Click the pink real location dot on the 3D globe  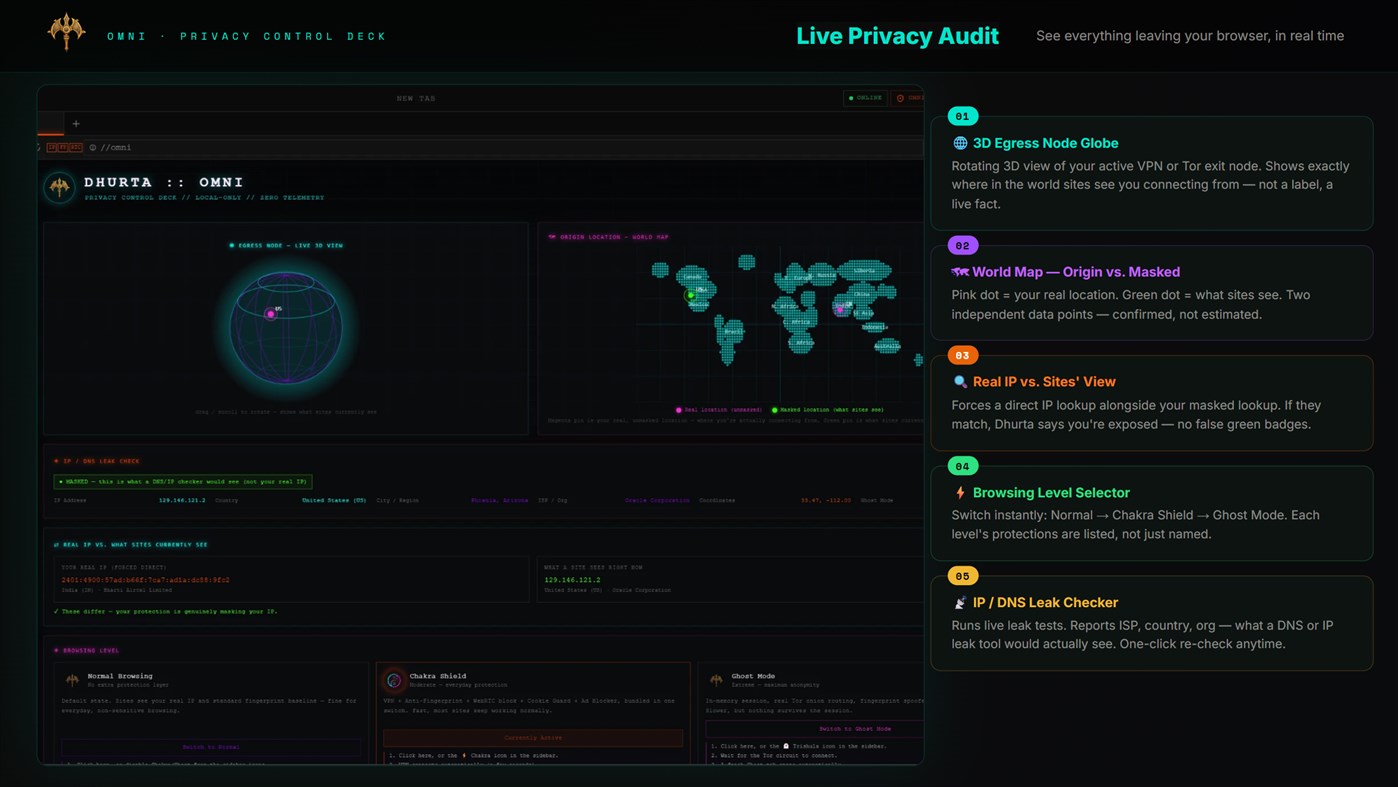point(270,314)
